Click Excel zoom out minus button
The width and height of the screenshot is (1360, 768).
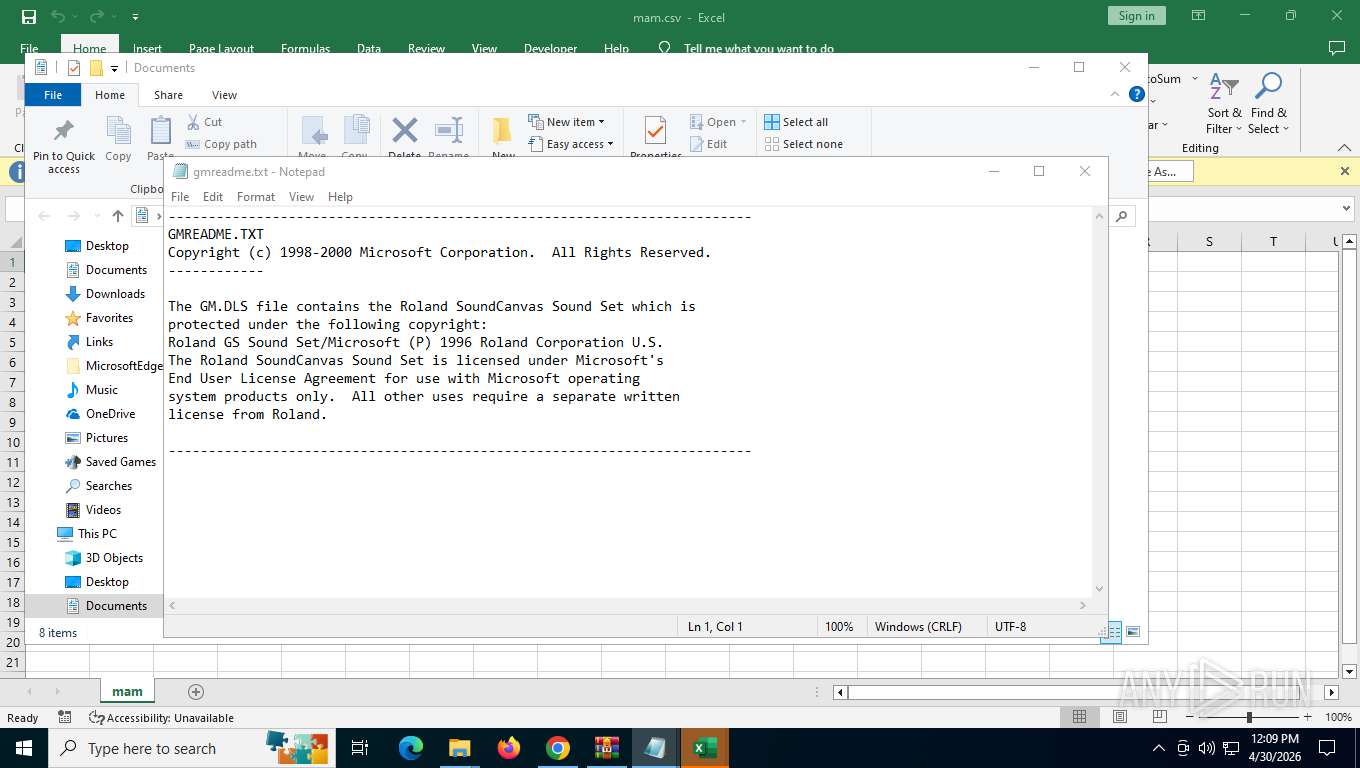click(1191, 717)
